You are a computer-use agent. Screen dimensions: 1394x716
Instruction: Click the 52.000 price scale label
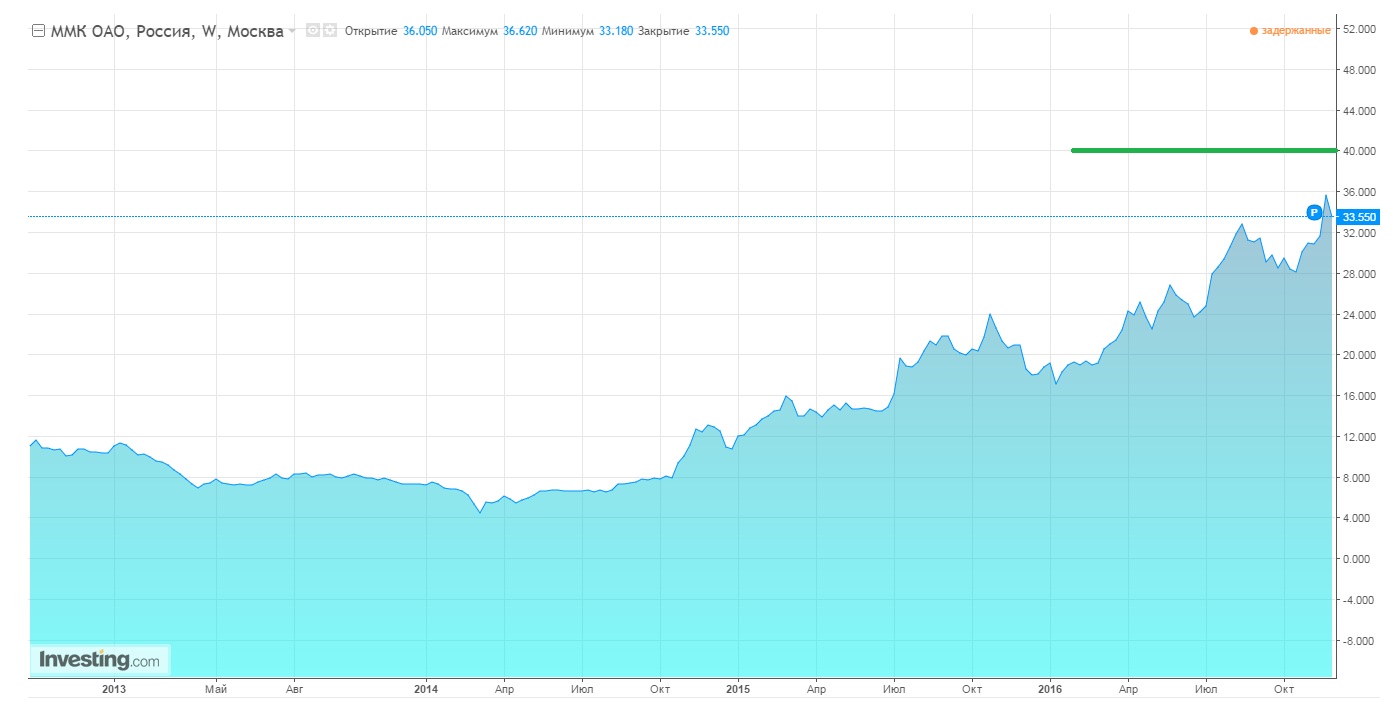pyautogui.click(x=1359, y=29)
